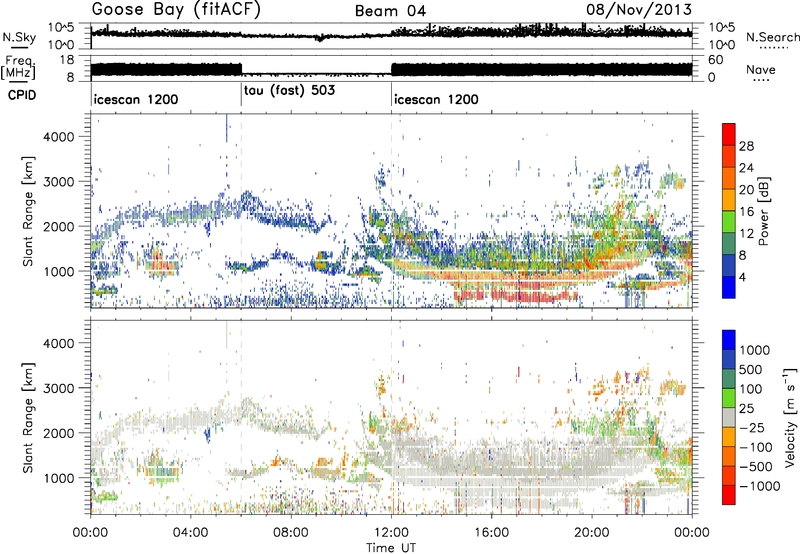Viewport: 800px width, 554px height.
Task: Click the '3000' tick on velocity panel axis
Action: (58, 388)
